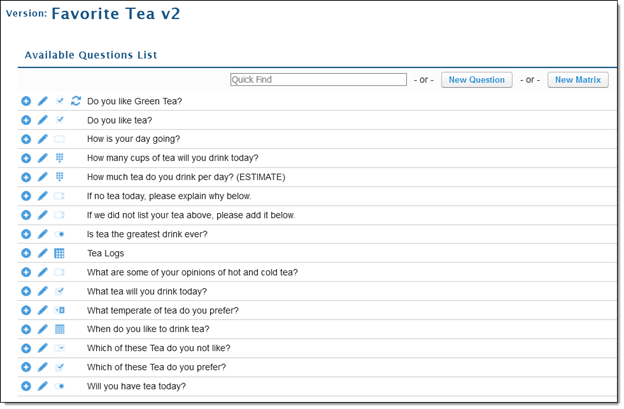Edit 'Do you like tea?' with pencil icon
This screenshot has height=409, width=624.
(43, 120)
